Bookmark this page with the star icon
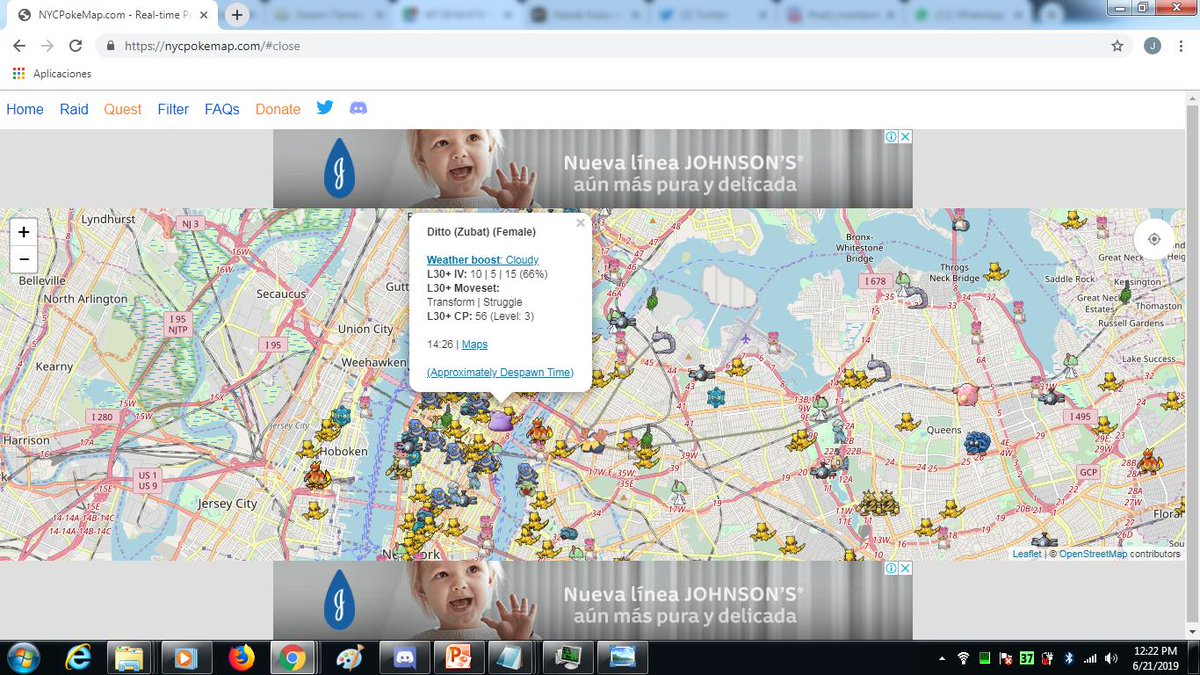The height and width of the screenshot is (675, 1200). pyautogui.click(x=1117, y=46)
